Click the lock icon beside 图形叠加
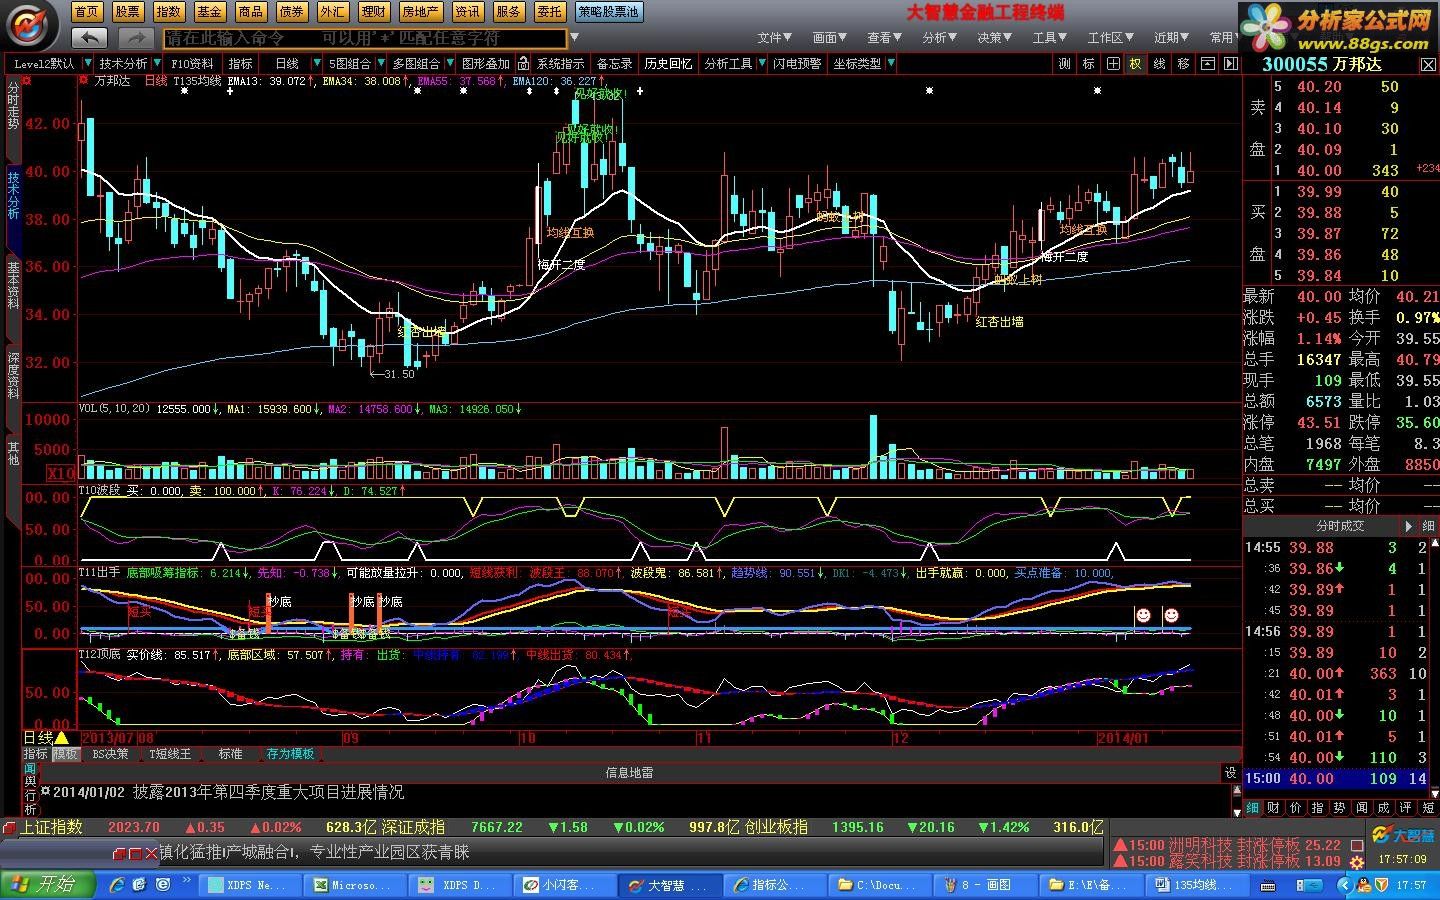Viewport: 1440px width, 900px height. (523, 63)
